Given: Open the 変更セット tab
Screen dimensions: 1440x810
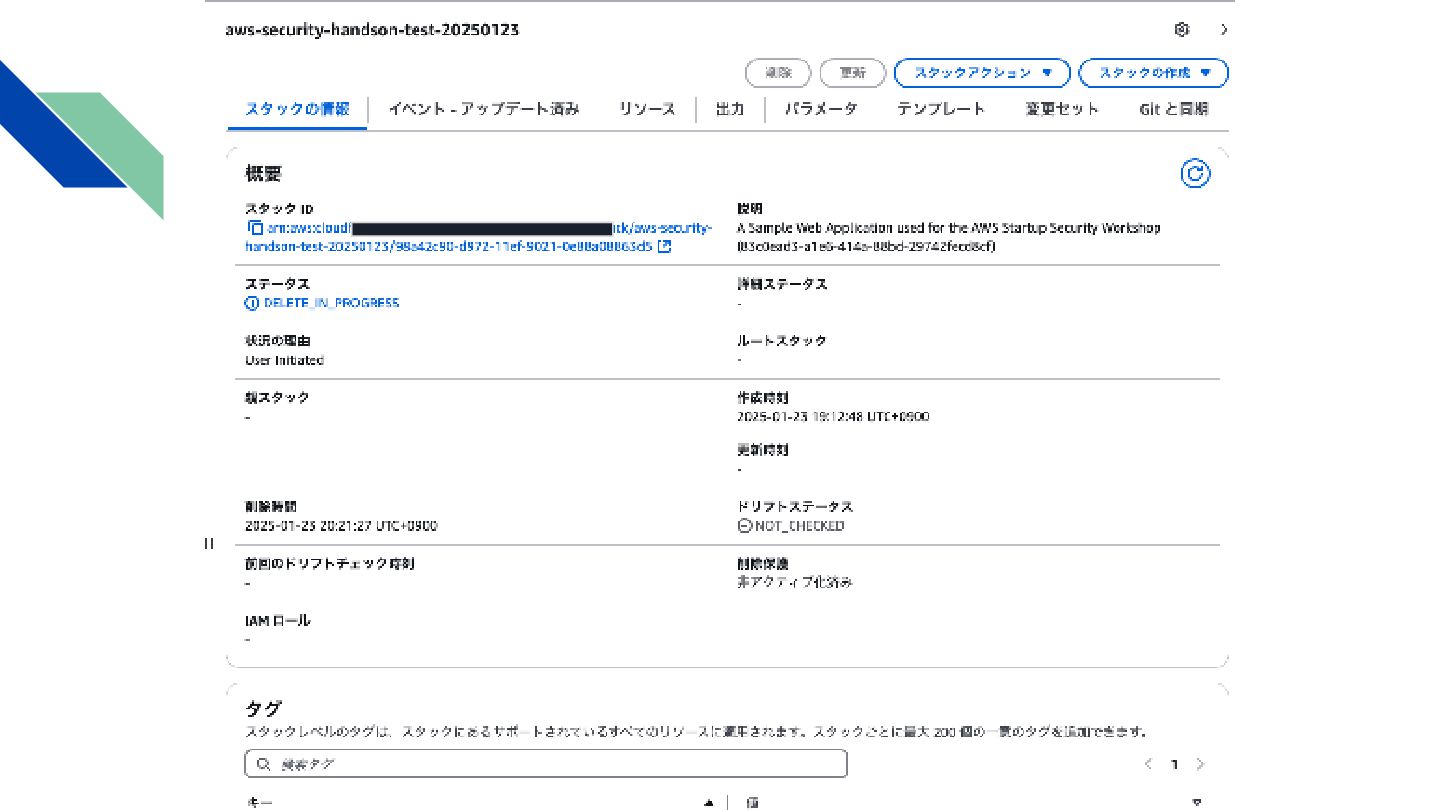Looking at the screenshot, I should 1062,109.
